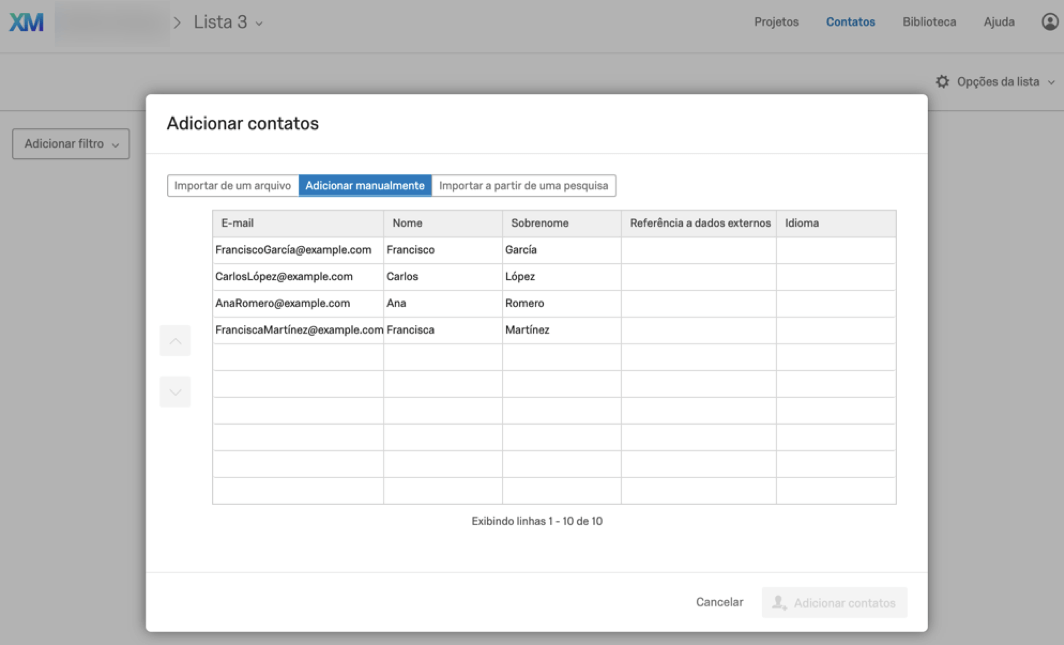Click the Cancelar button

point(719,602)
